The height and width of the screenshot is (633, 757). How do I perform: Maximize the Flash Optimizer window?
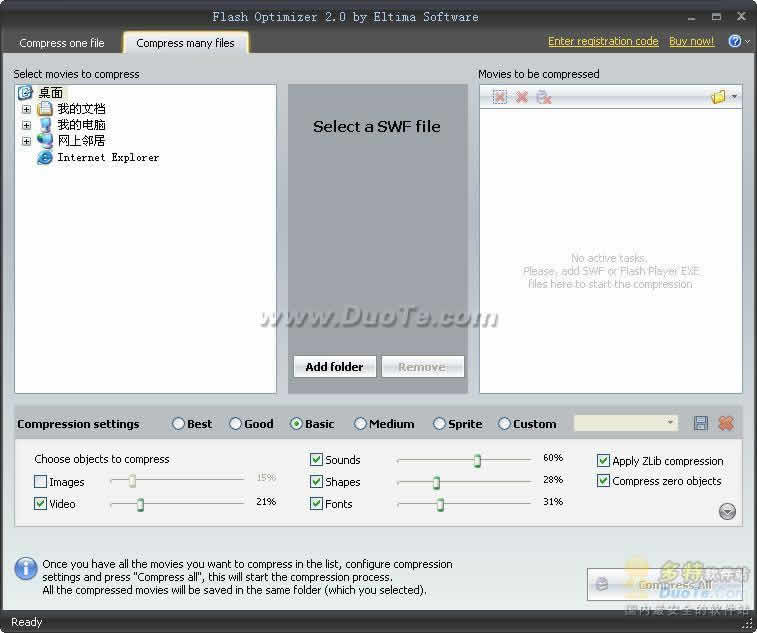(716, 17)
